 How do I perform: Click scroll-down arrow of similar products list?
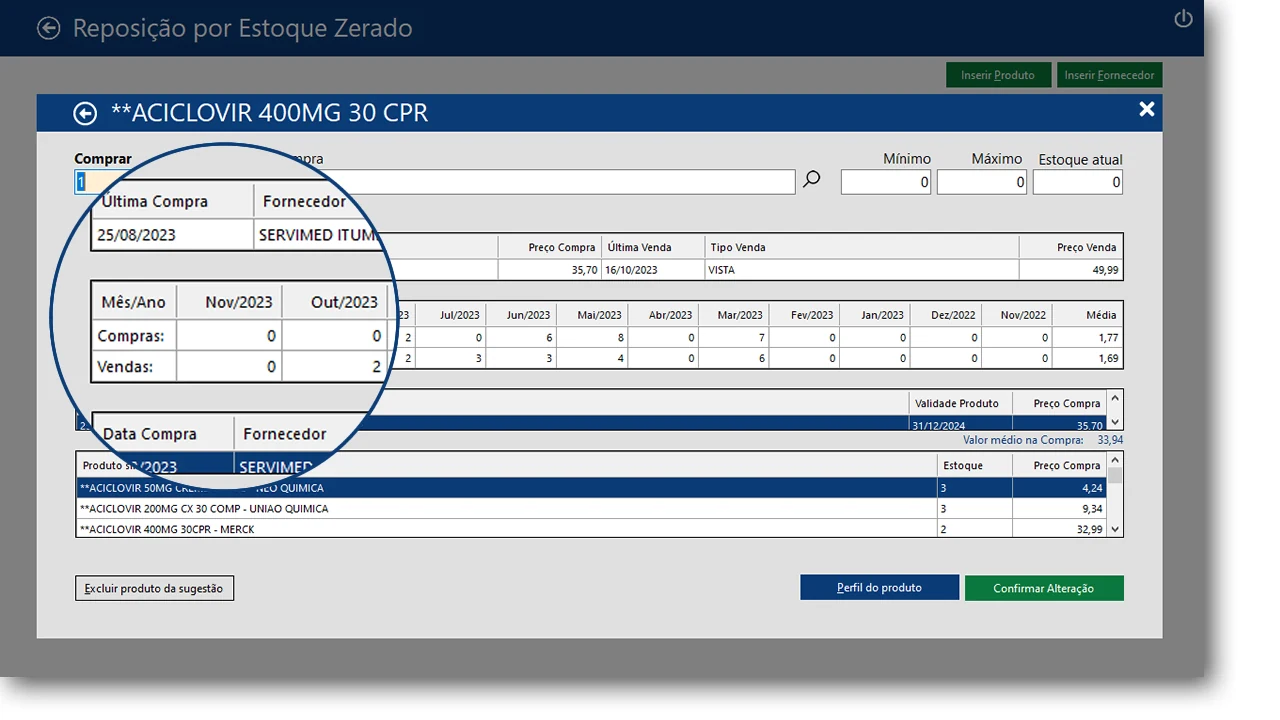coord(1115,529)
